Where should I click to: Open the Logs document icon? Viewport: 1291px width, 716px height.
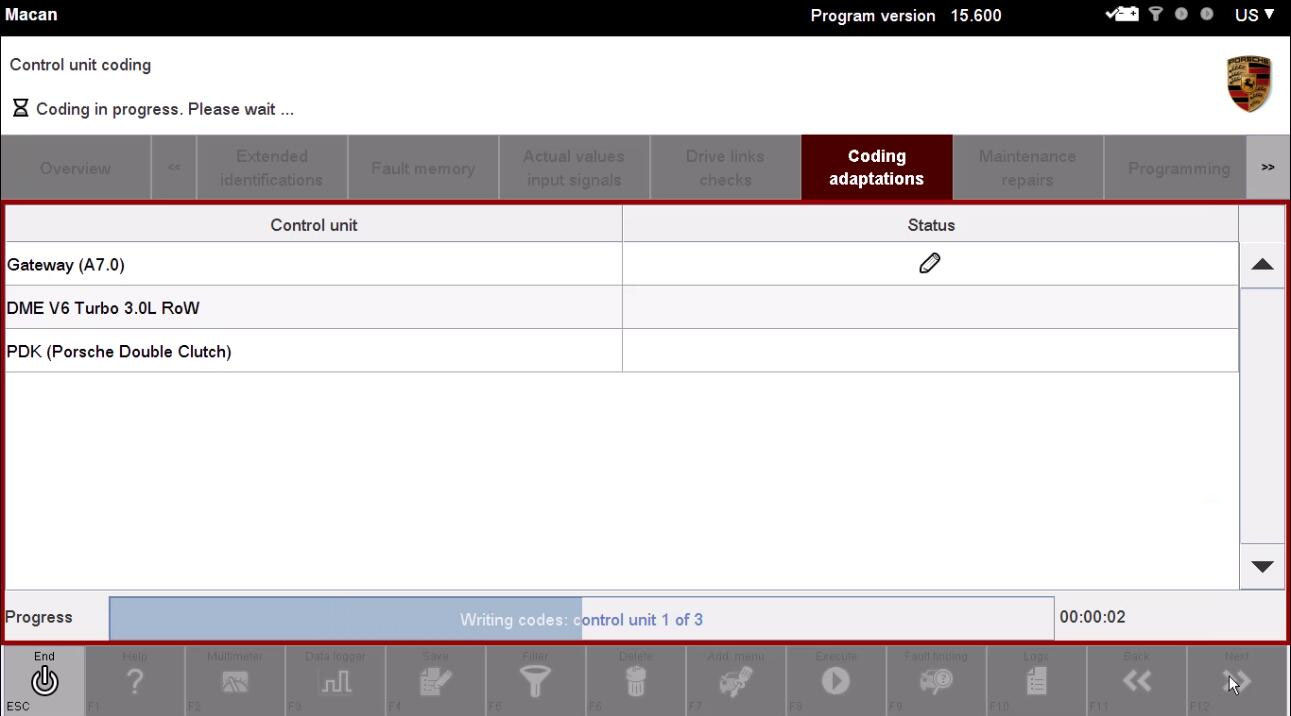(x=1036, y=680)
